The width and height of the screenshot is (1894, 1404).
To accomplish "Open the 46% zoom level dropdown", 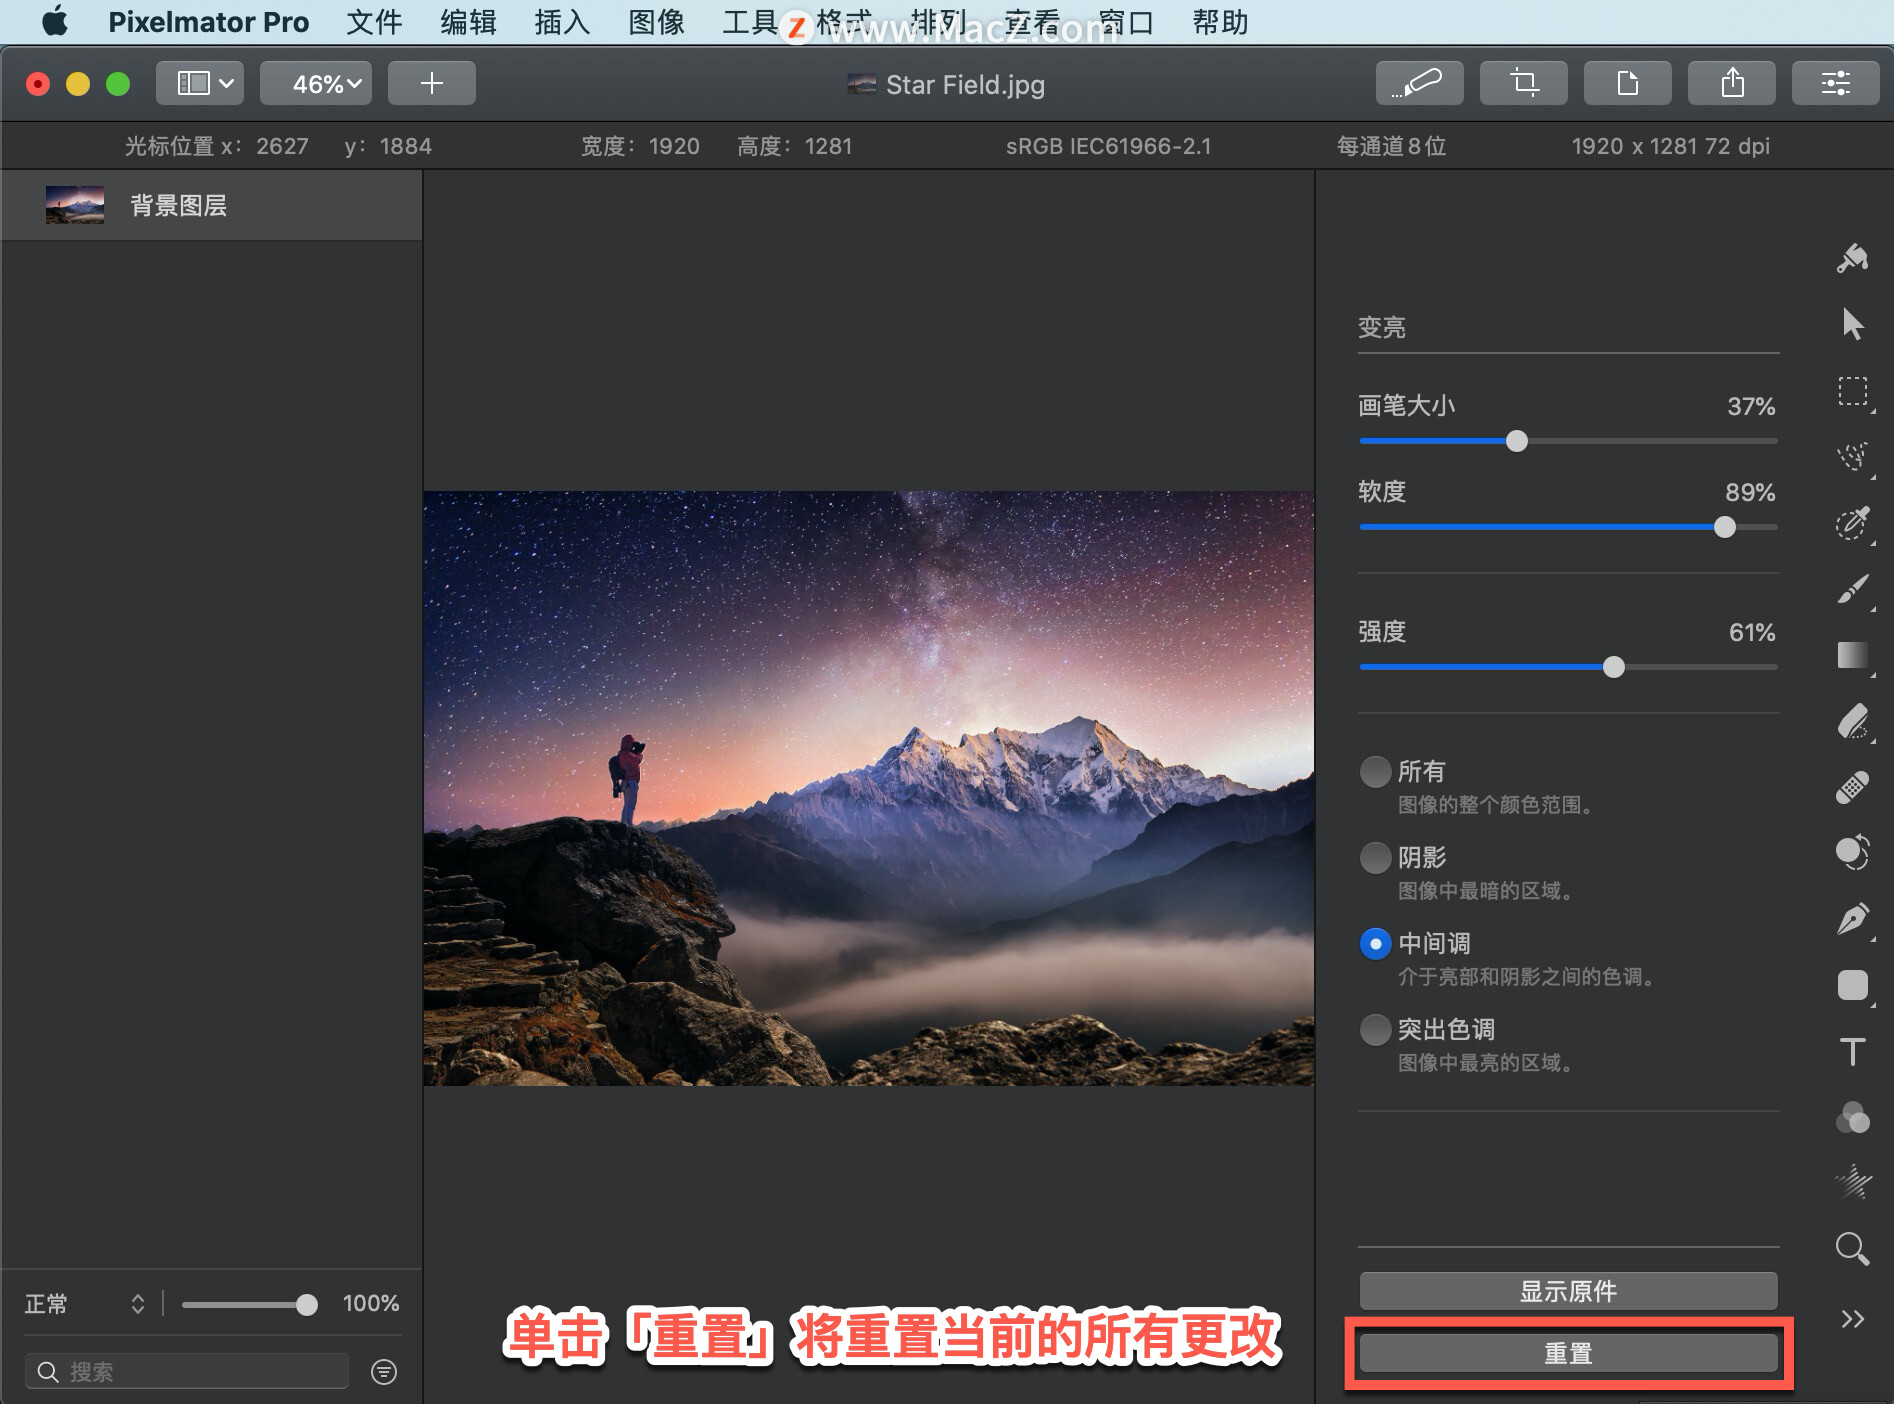I will 316,83.
